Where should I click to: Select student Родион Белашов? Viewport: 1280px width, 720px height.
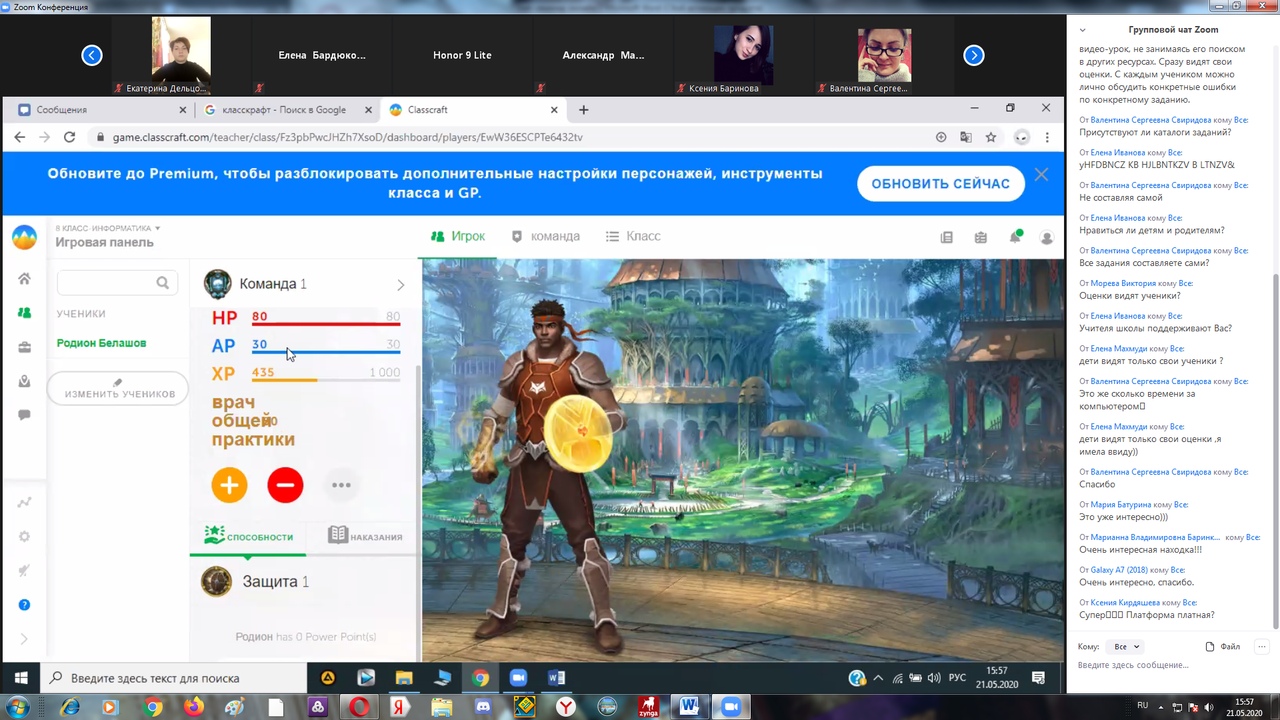101,343
